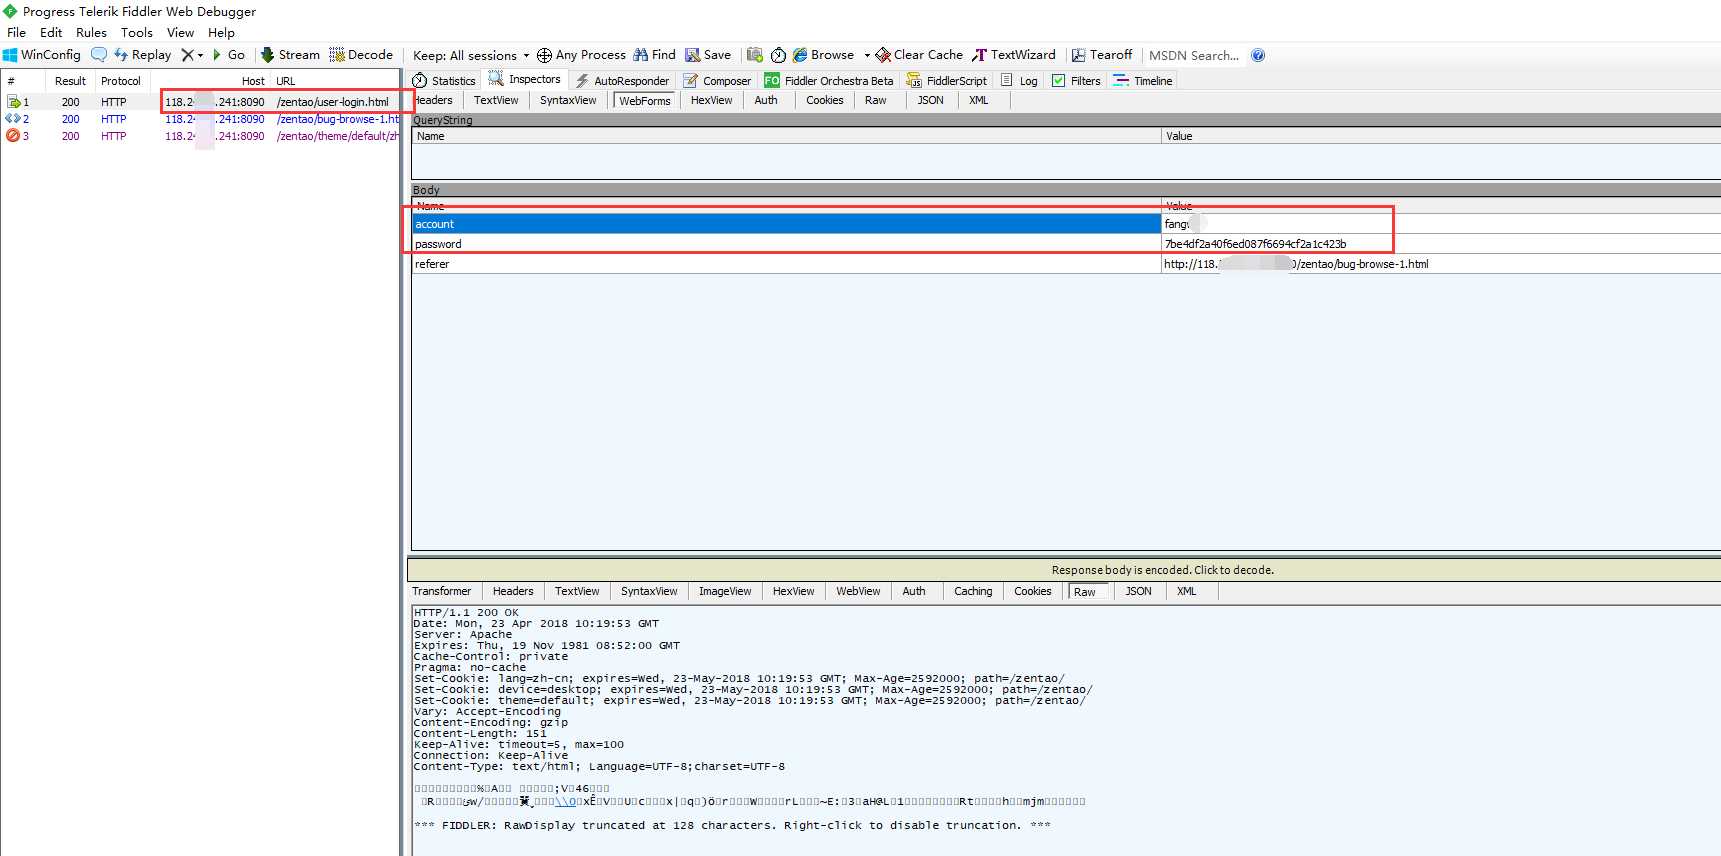This screenshot has height=856, width=1721.
Task: Open Find sessions binoculars tool
Action: [x=654, y=55]
